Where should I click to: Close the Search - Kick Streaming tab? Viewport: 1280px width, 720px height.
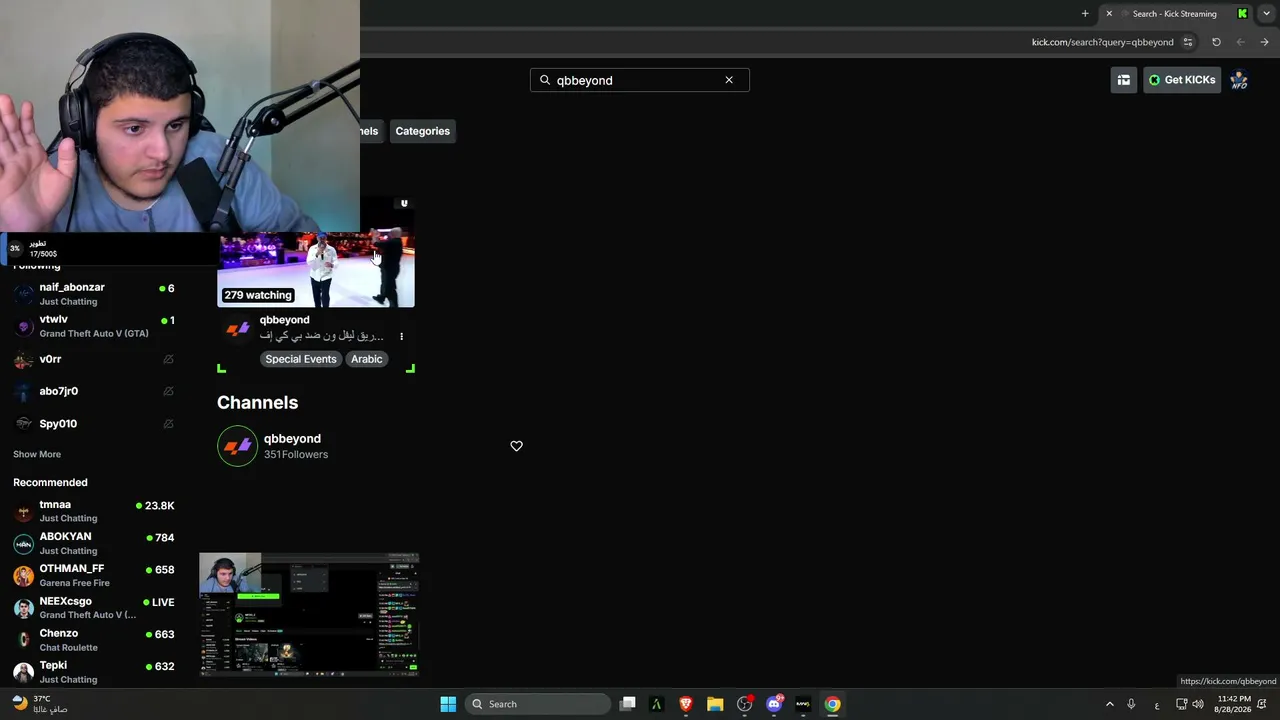1109,14
